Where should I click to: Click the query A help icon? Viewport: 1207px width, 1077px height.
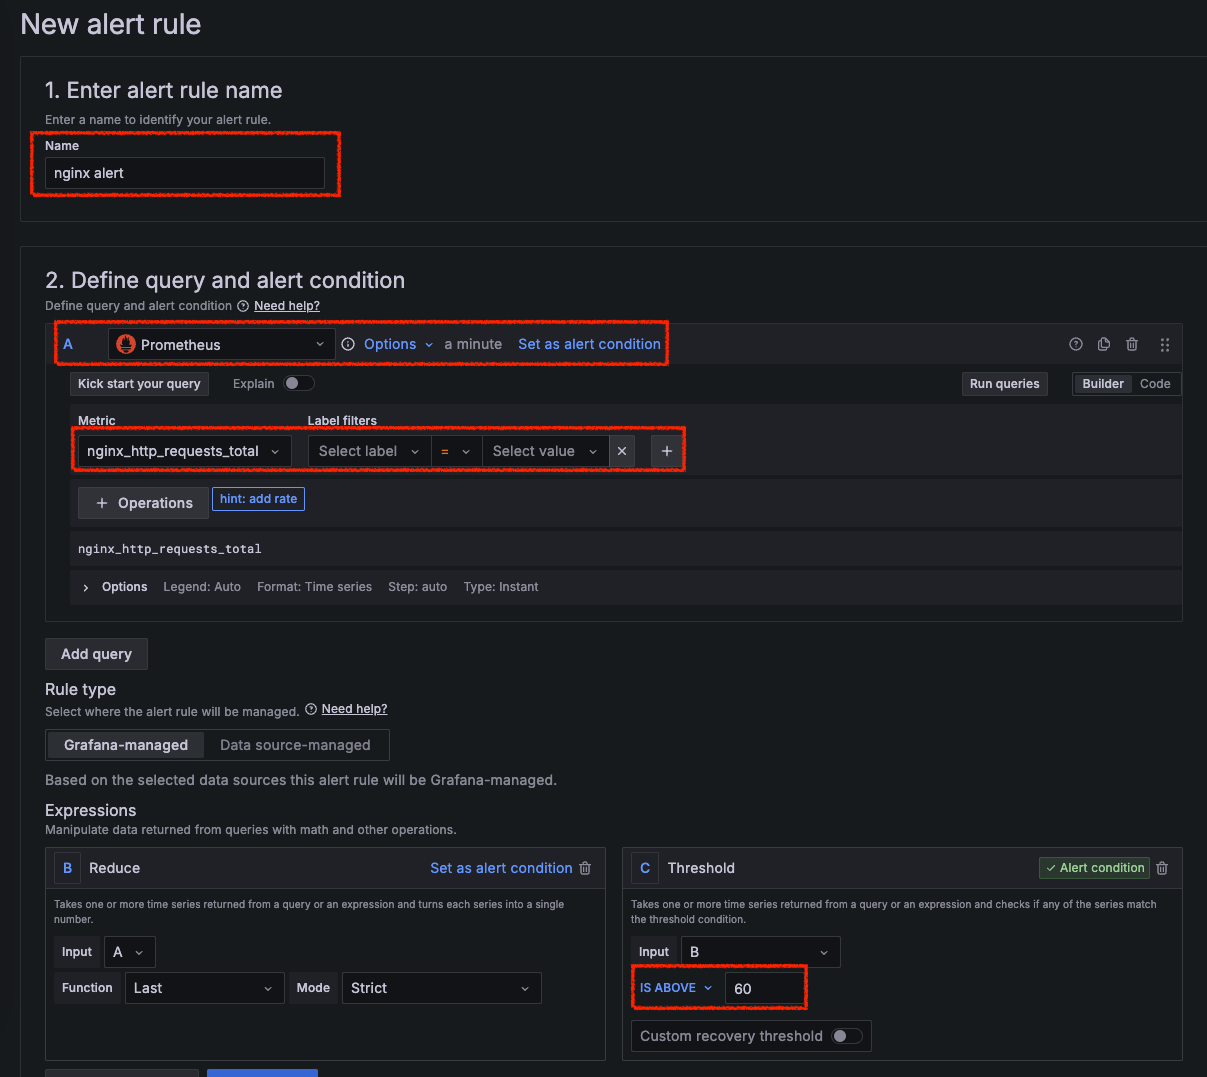[x=1076, y=344]
